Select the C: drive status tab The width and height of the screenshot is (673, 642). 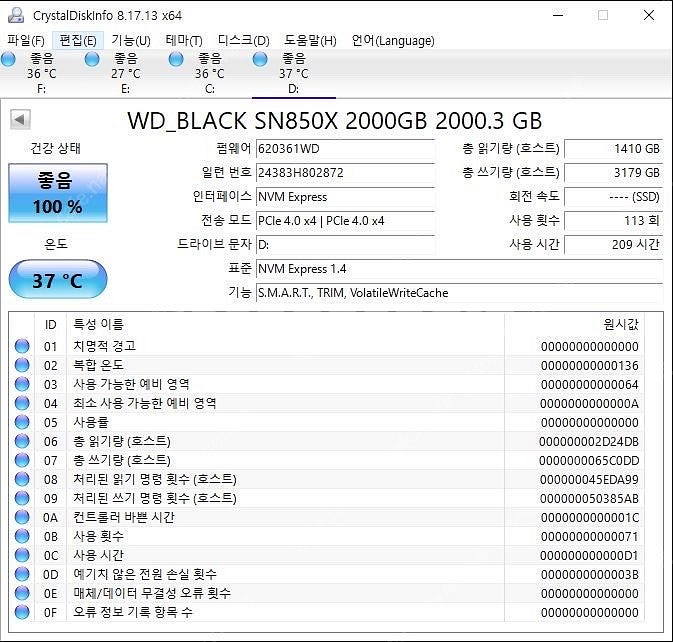[209, 73]
